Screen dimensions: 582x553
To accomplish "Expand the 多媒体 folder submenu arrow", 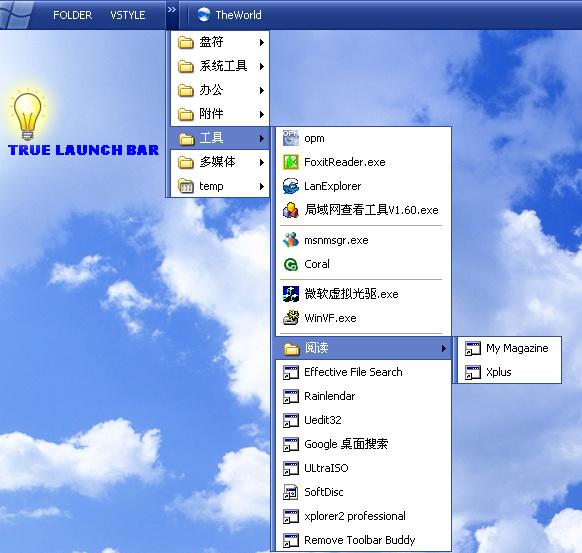I will pos(262,162).
